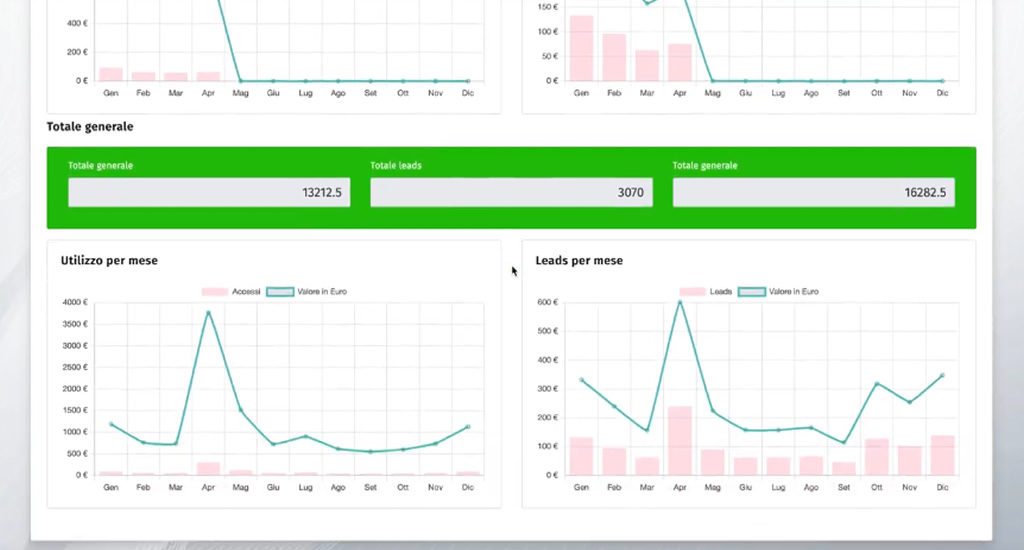Screen dimensions: 1024x550
Task: Toggle Valore in Euro legend in Utilizzo chart
Action: [x=307, y=291]
